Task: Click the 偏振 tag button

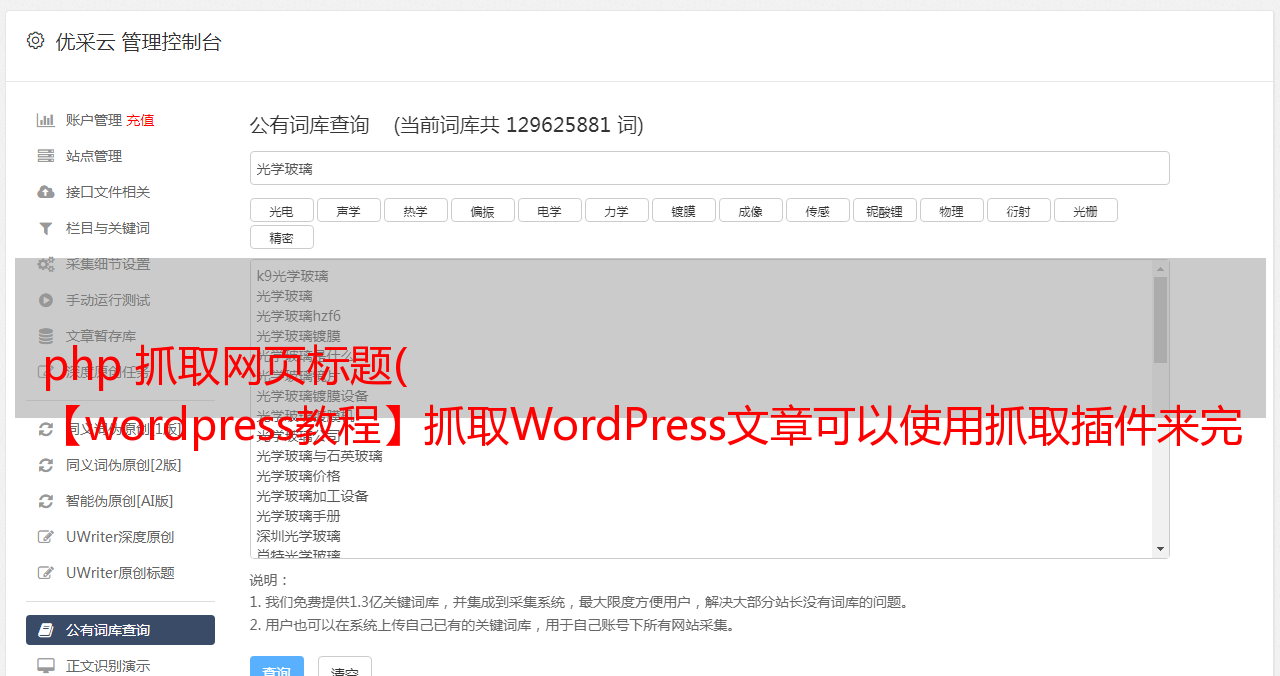Action: [x=482, y=211]
